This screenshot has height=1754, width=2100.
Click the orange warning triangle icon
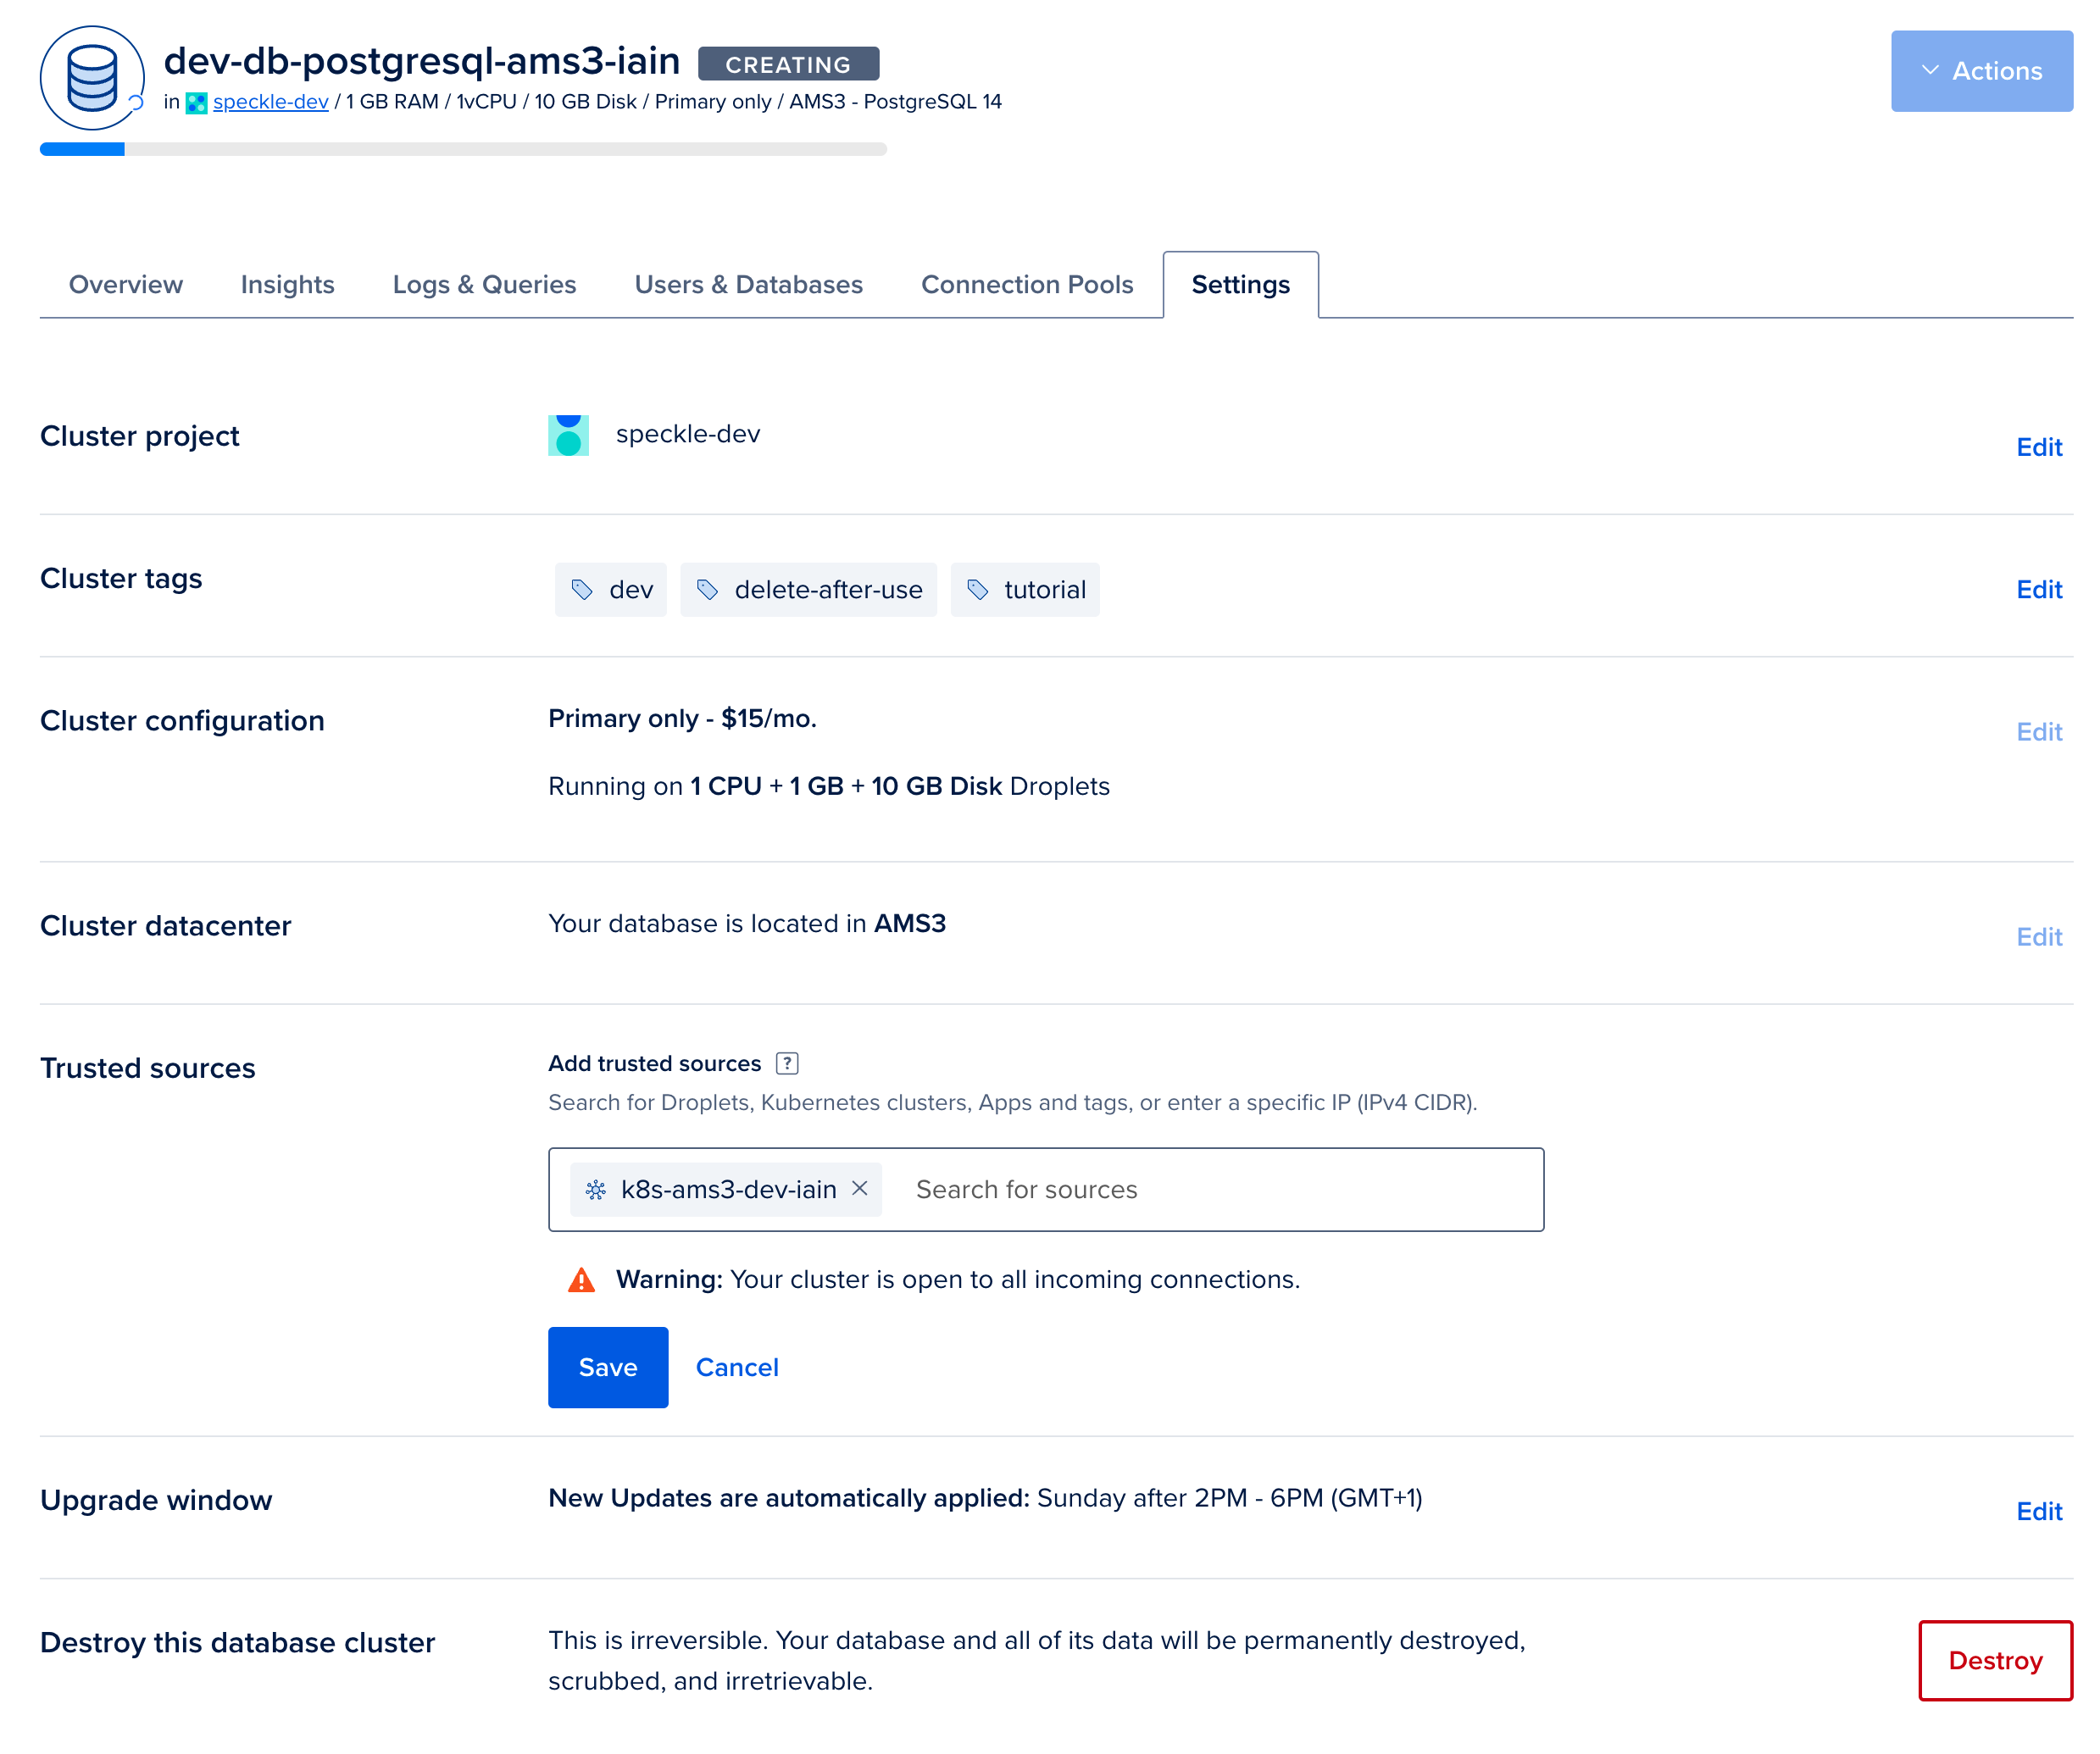[581, 1280]
